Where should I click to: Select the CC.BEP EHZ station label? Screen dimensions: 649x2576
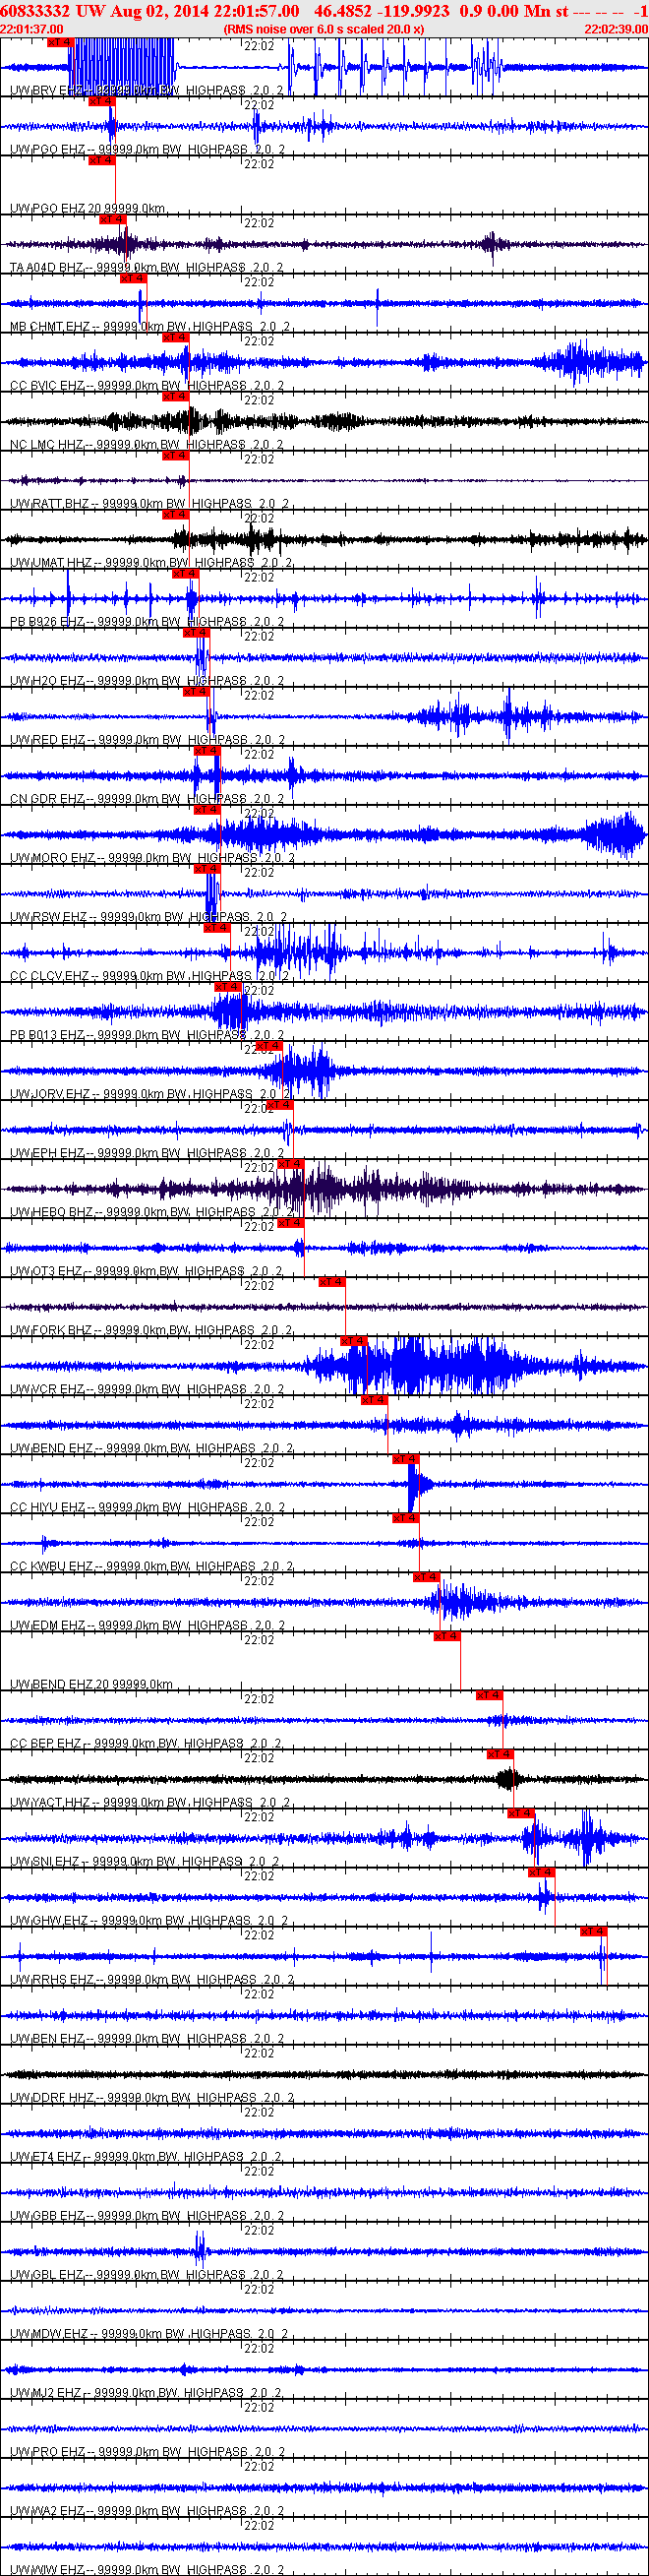(x=146, y=1742)
